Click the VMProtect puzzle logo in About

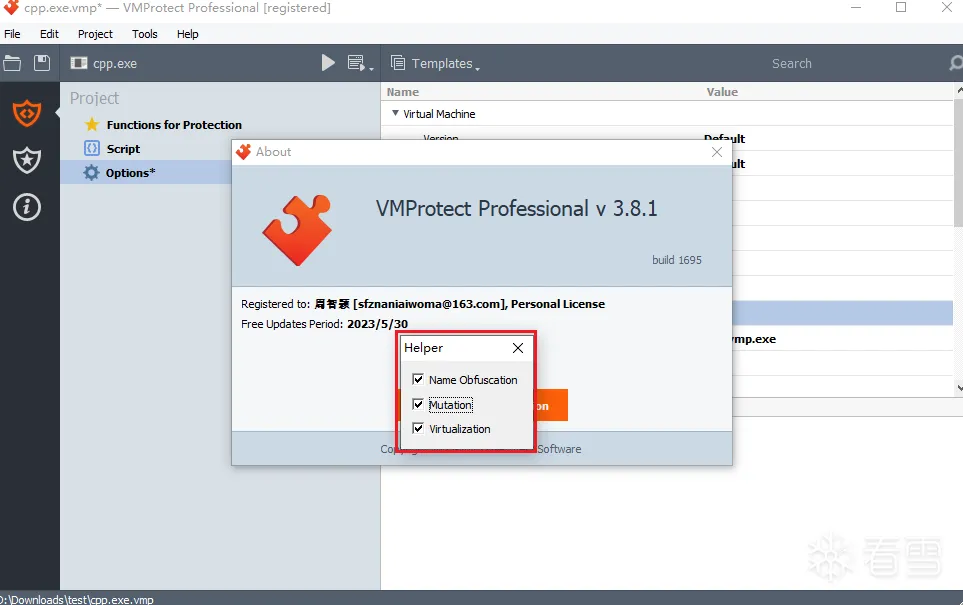point(297,230)
